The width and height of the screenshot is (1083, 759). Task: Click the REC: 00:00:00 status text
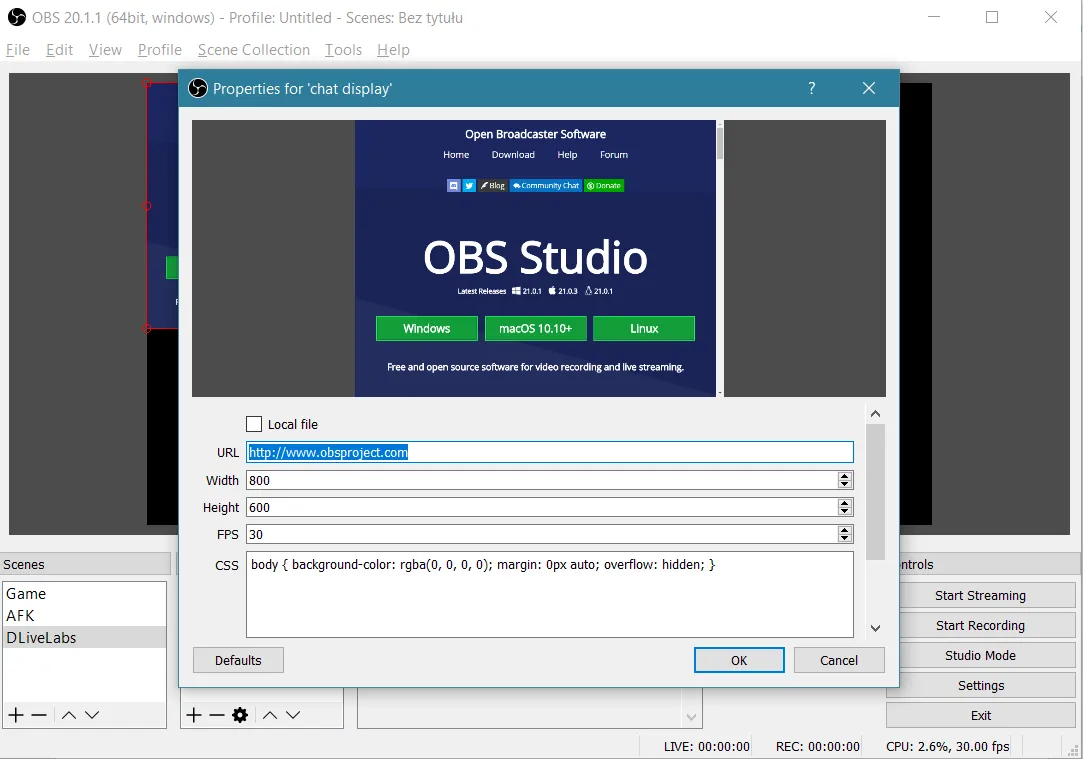[818, 746]
